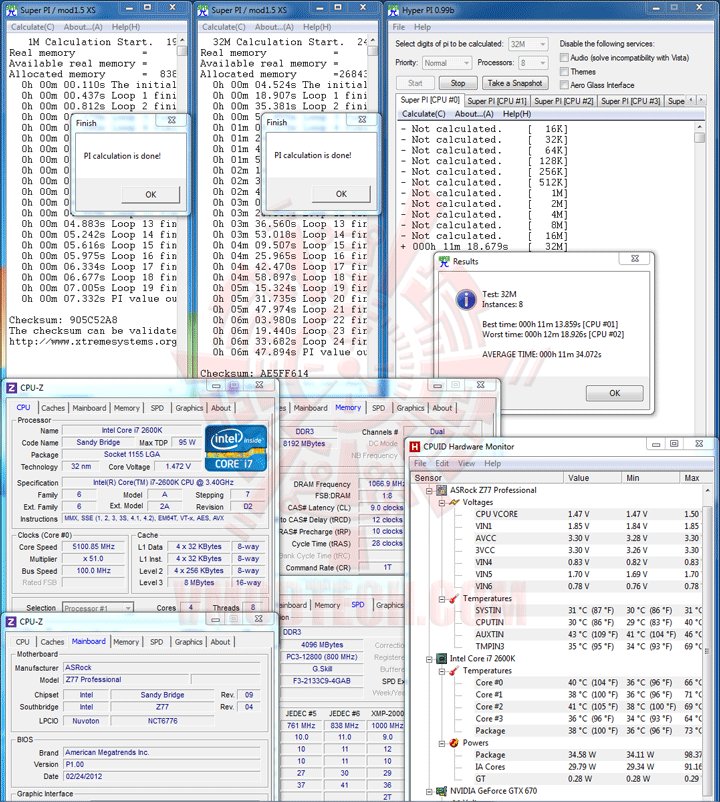Select the Super PI [CPU #1] tab

point(497,101)
